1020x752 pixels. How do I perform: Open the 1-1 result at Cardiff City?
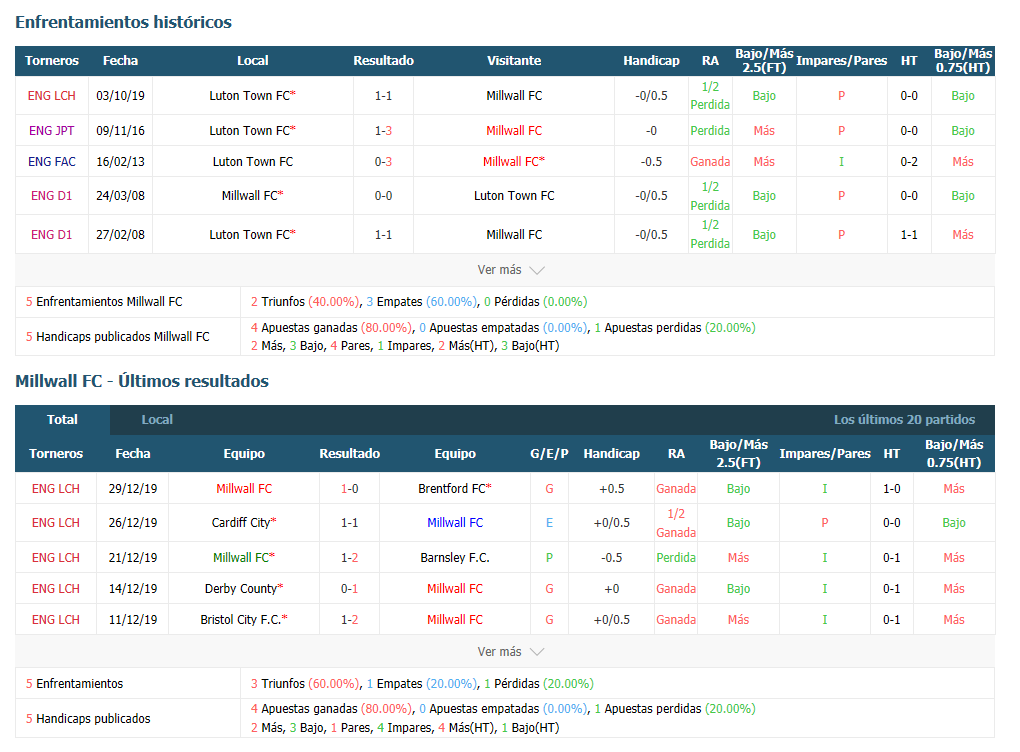point(349,522)
